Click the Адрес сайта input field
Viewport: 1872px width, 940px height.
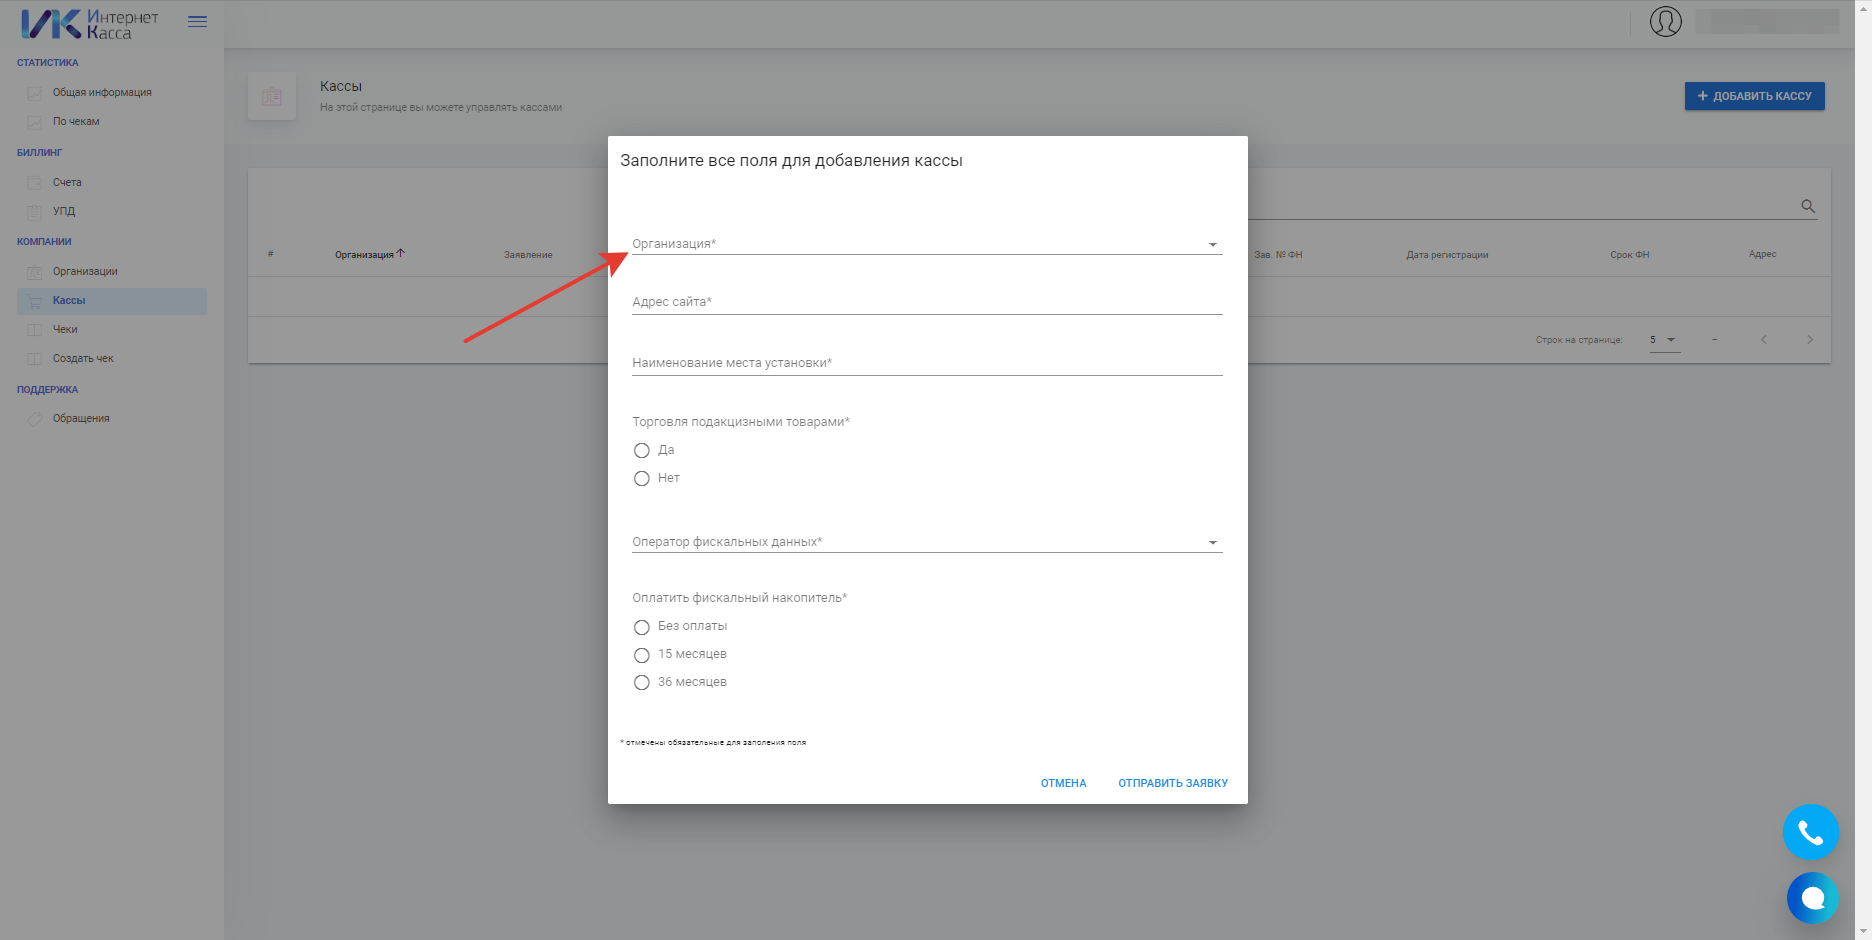coord(927,302)
